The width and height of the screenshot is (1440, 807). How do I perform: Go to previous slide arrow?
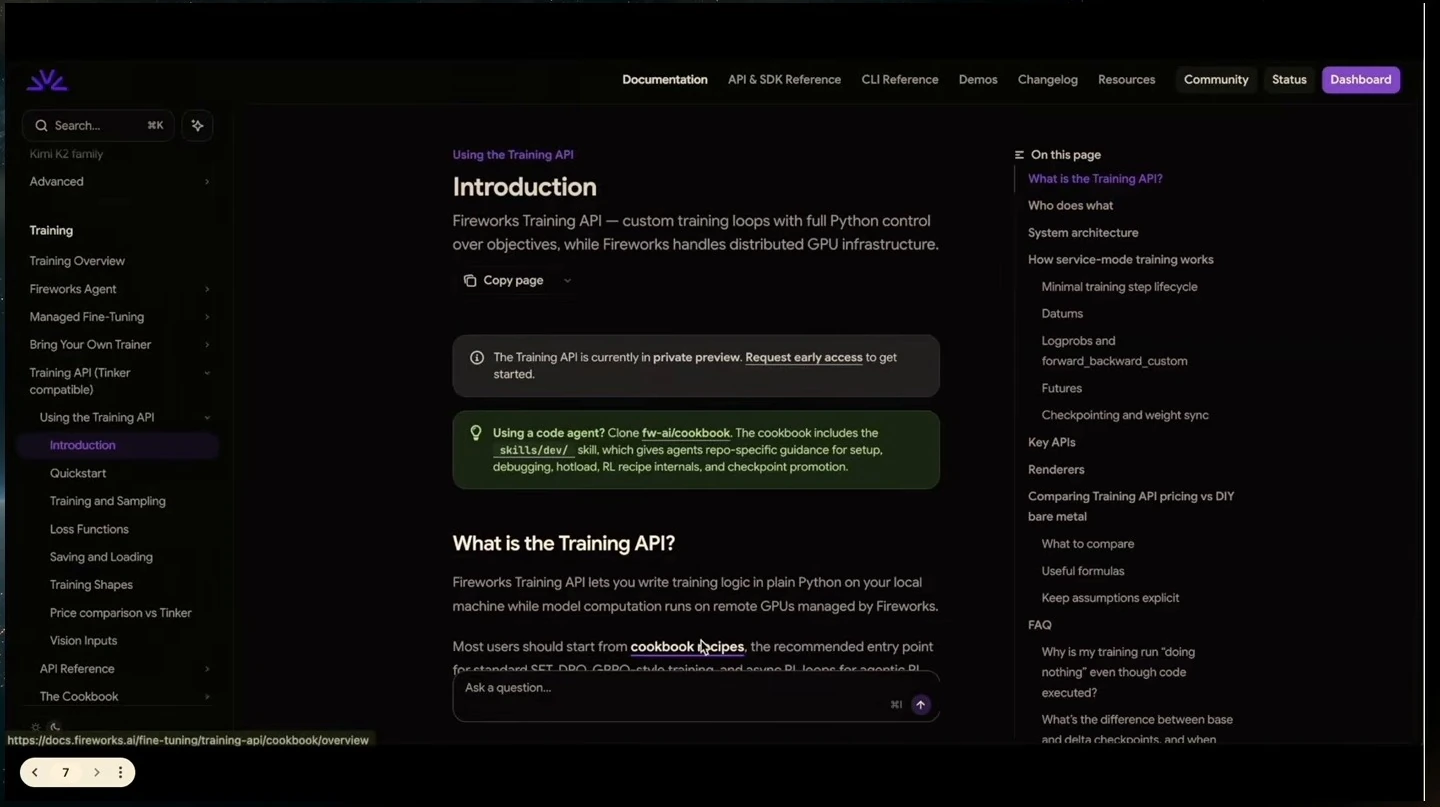[x=35, y=773]
